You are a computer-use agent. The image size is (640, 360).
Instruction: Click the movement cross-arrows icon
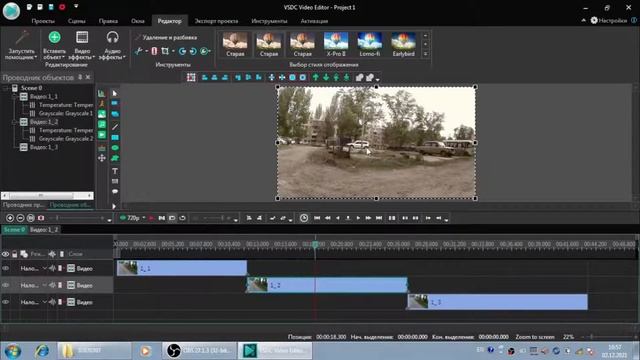pos(102,158)
